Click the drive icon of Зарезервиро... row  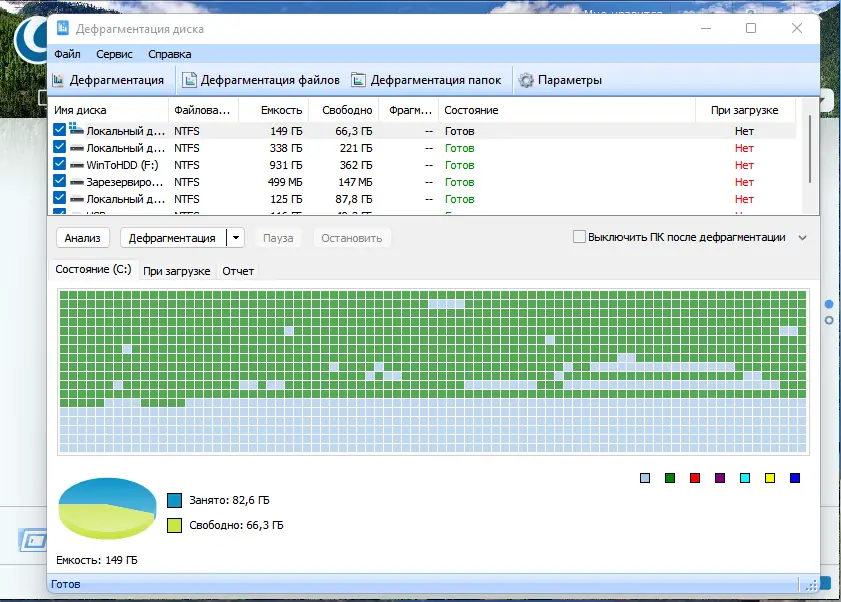[77, 182]
